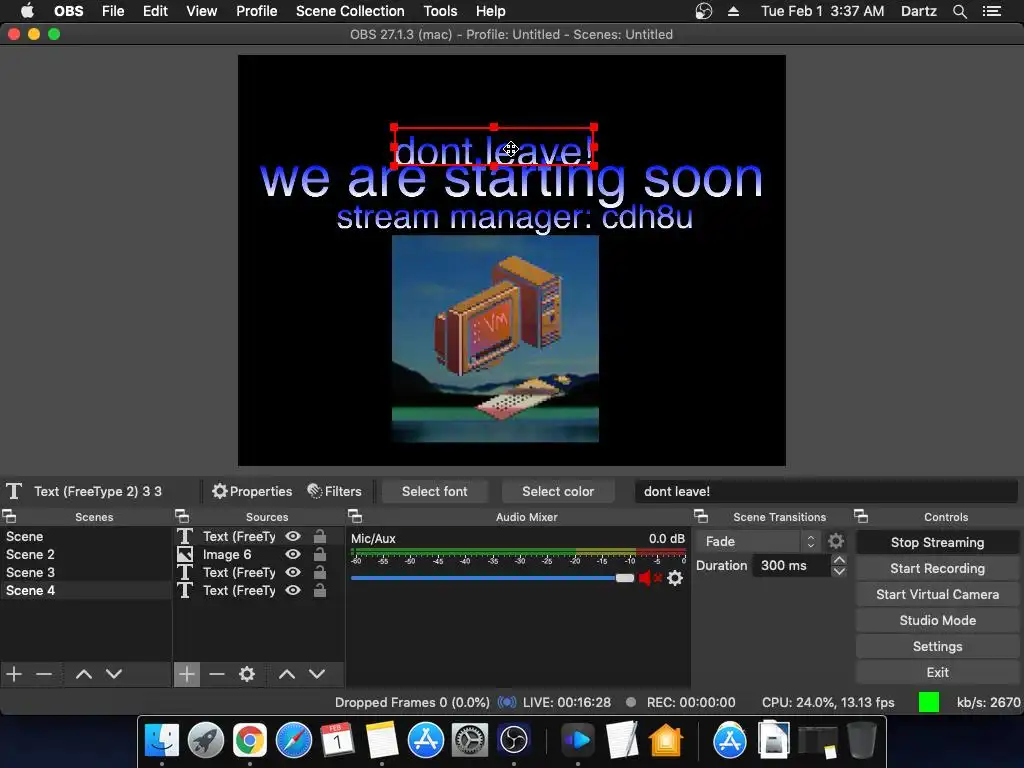Enable Studio Mode
Image resolution: width=1024 pixels, height=768 pixels.
(937, 620)
